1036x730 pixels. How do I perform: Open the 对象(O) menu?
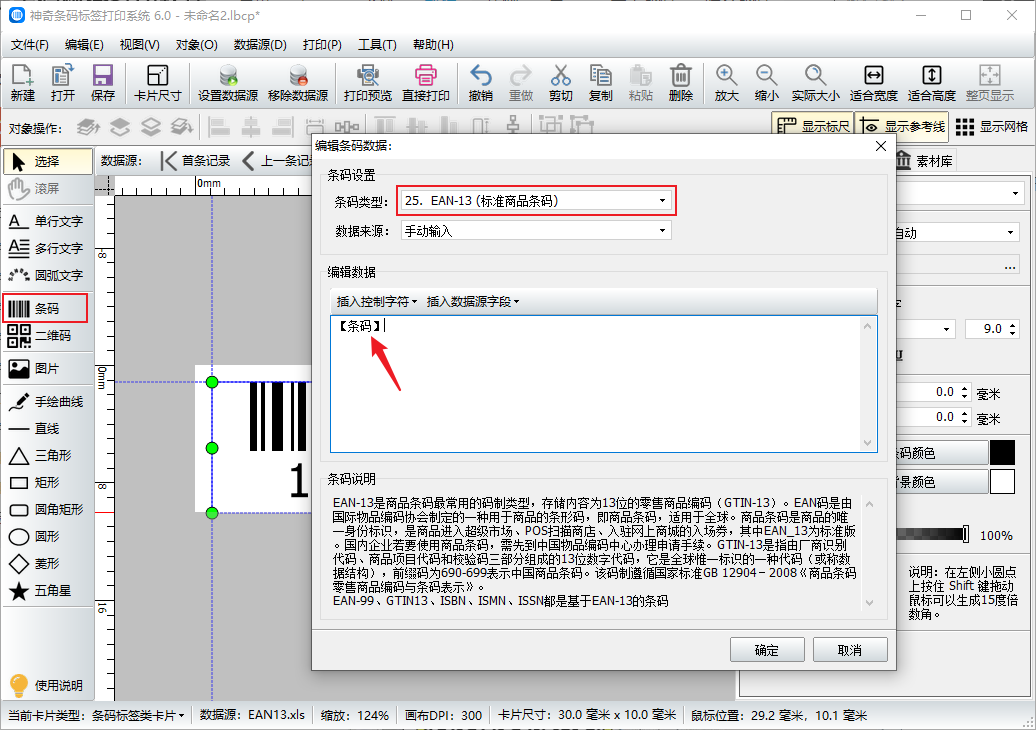196,44
